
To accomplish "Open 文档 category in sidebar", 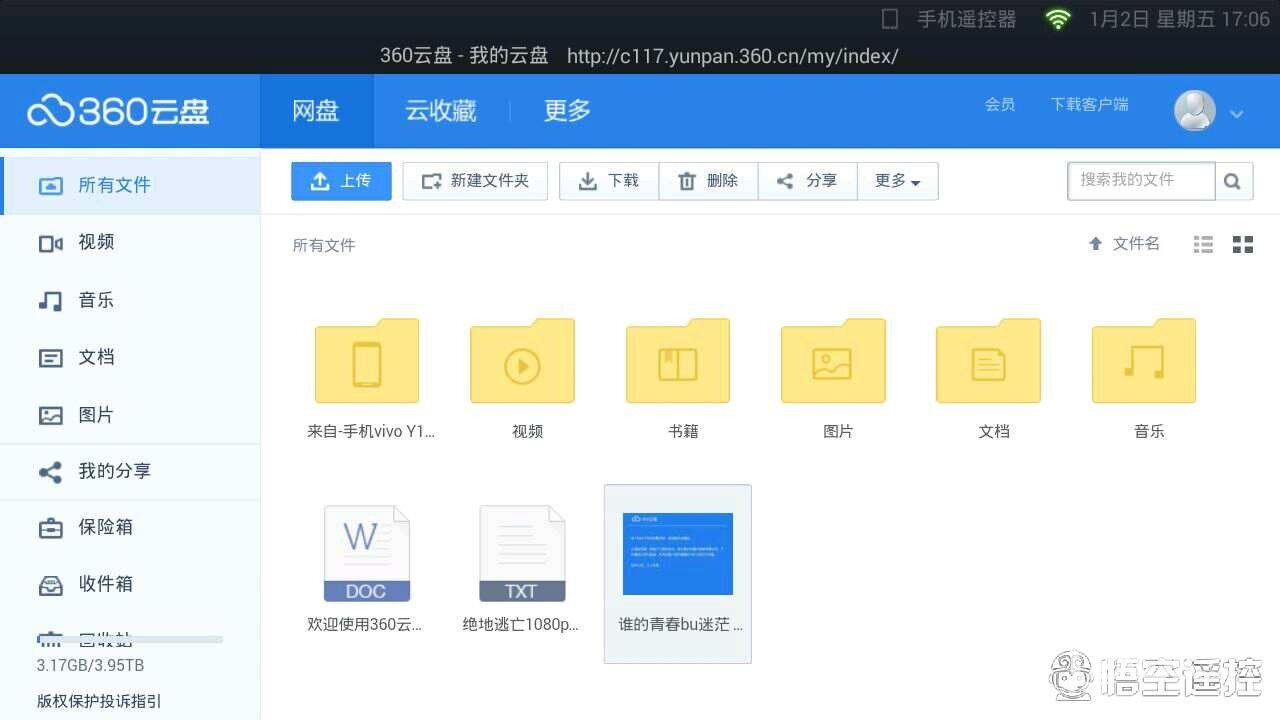I will [x=130, y=357].
